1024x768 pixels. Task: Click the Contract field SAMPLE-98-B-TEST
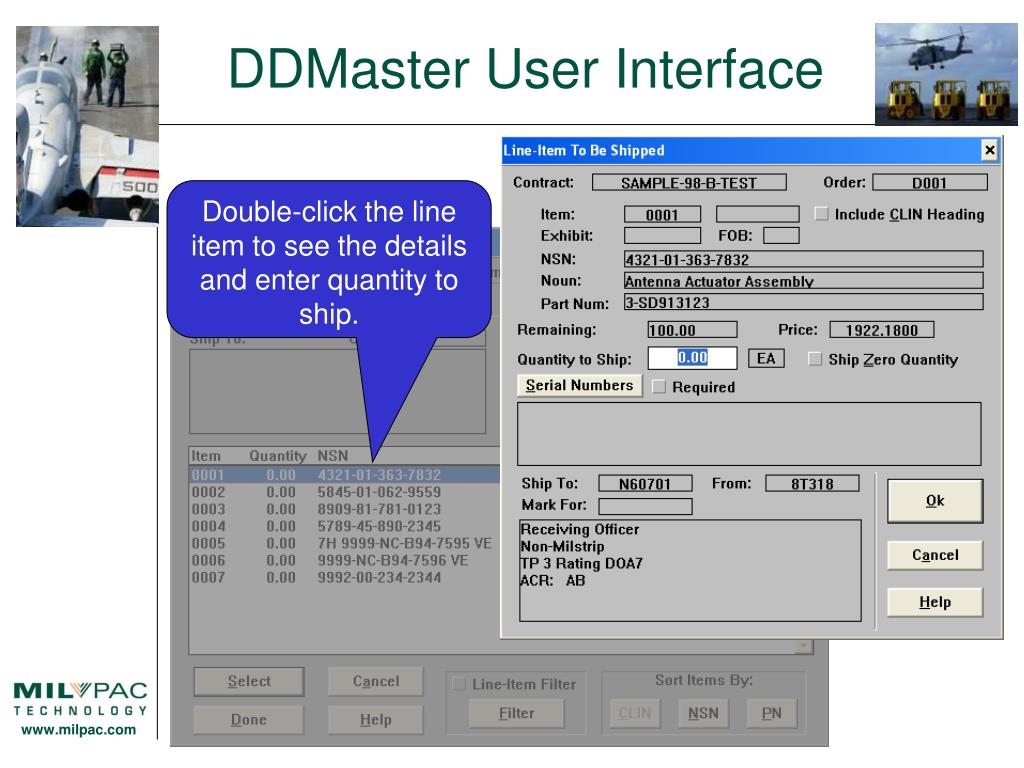[689, 183]
